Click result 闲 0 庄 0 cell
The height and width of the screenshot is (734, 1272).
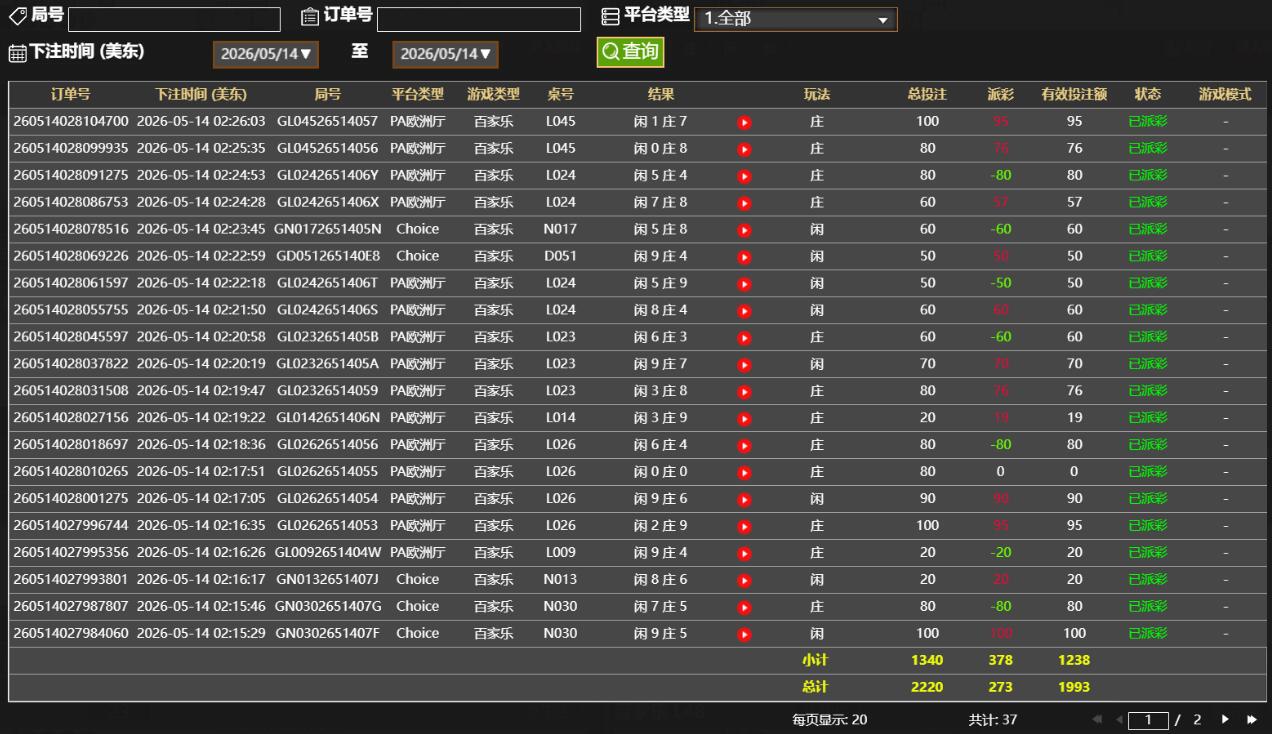pyautogui.click(x=661, y=472)
